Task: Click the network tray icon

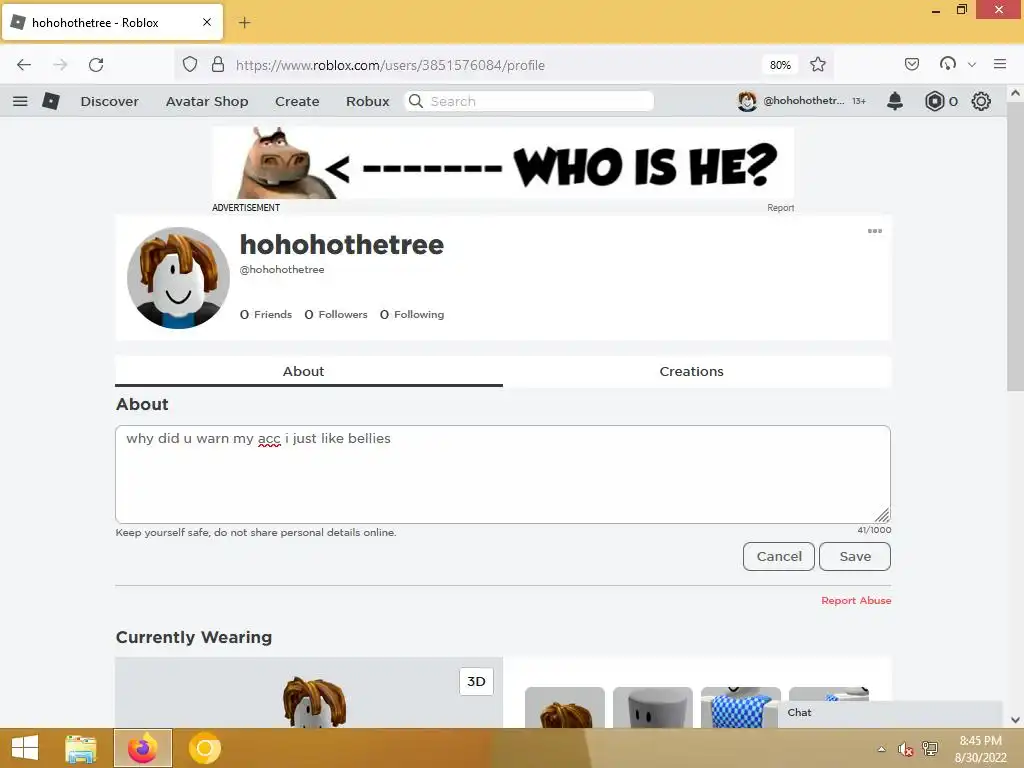Action: (x=929, y=748)
